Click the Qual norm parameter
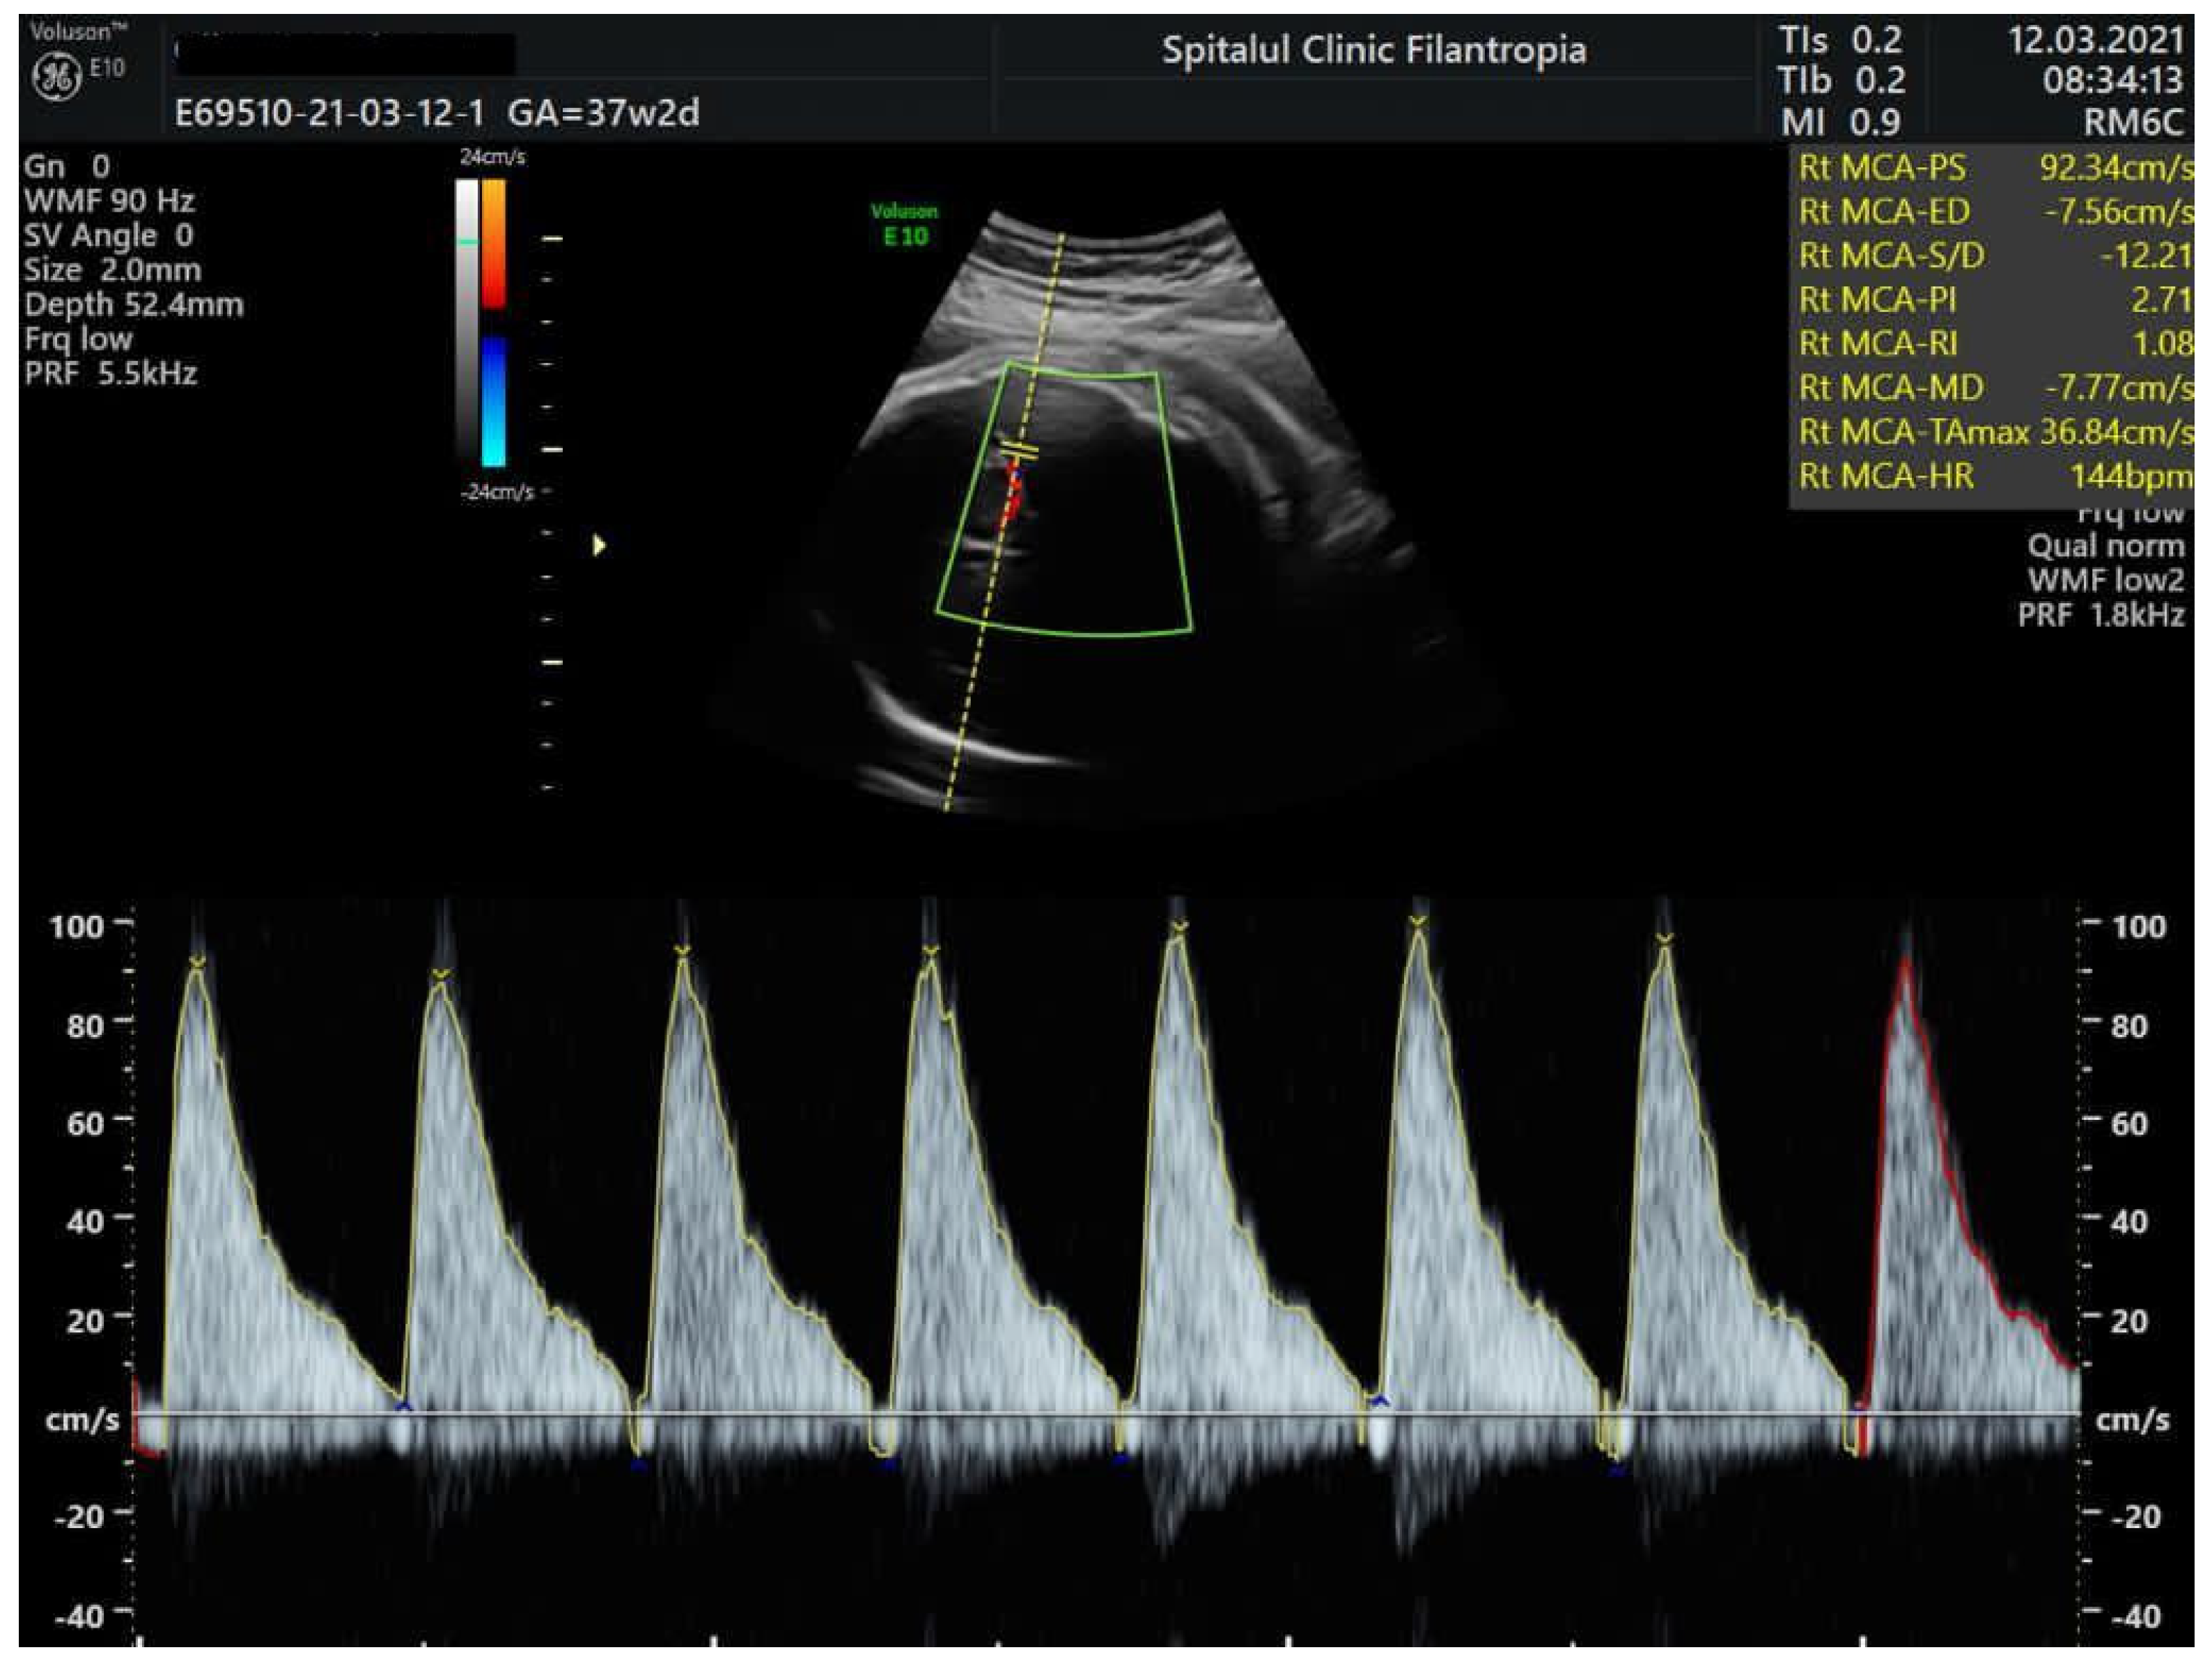Image resolution: width=2212 pixels, height=1666 pixels. [2106, 546]
